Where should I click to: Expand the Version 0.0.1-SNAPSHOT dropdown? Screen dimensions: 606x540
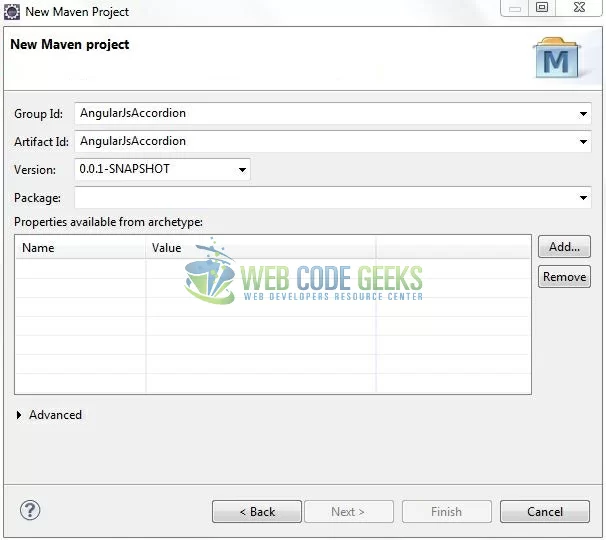coord(242,170)
